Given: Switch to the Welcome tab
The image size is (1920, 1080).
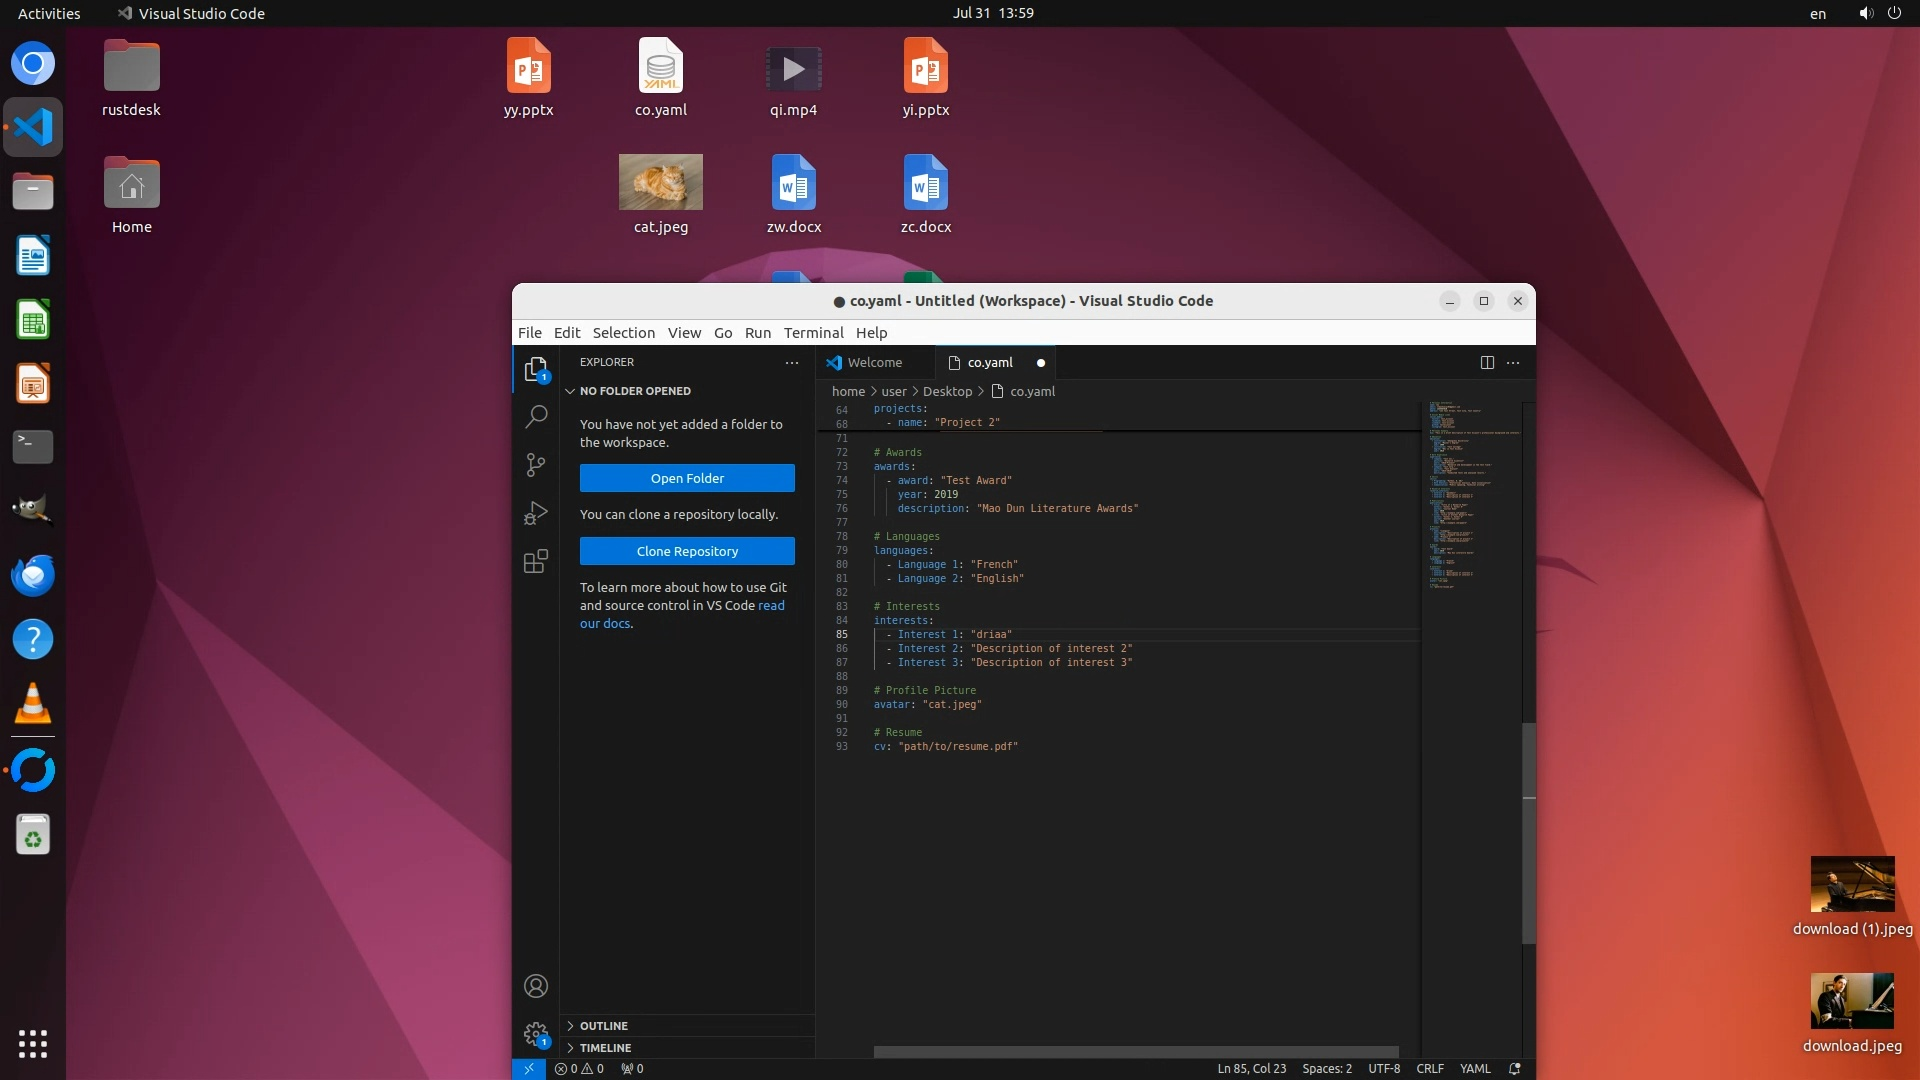Looking at the screenshot, I should click(874, 363).
